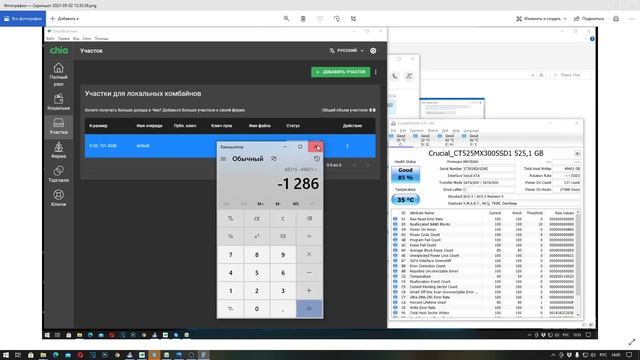Viewport: 640px width, 360px height.
Task: Go to next page of Chia plots table
Action: pos(368,165)
